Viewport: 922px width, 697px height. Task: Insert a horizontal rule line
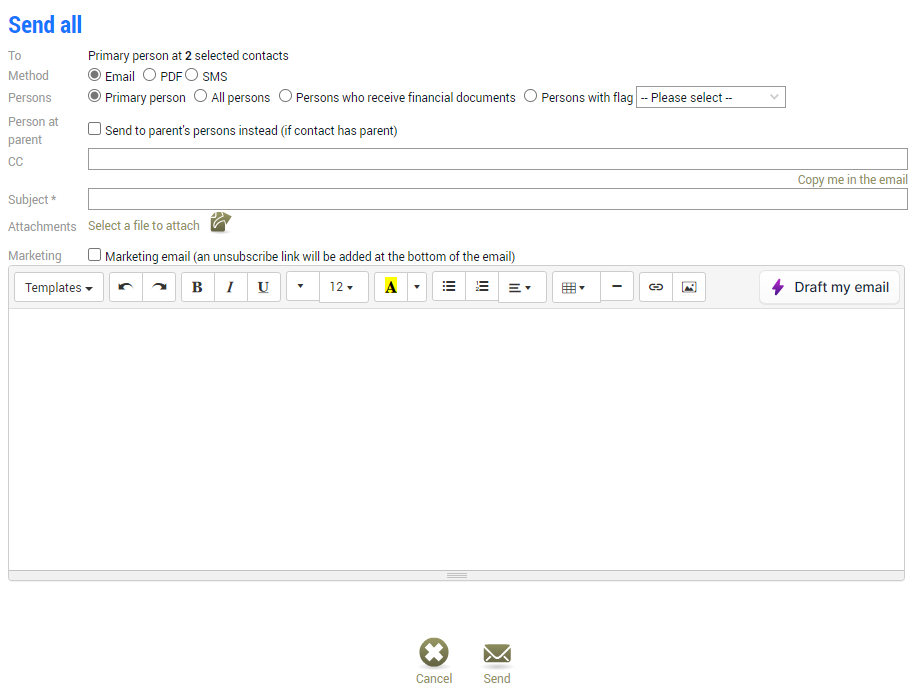click(x=617, y=286)
